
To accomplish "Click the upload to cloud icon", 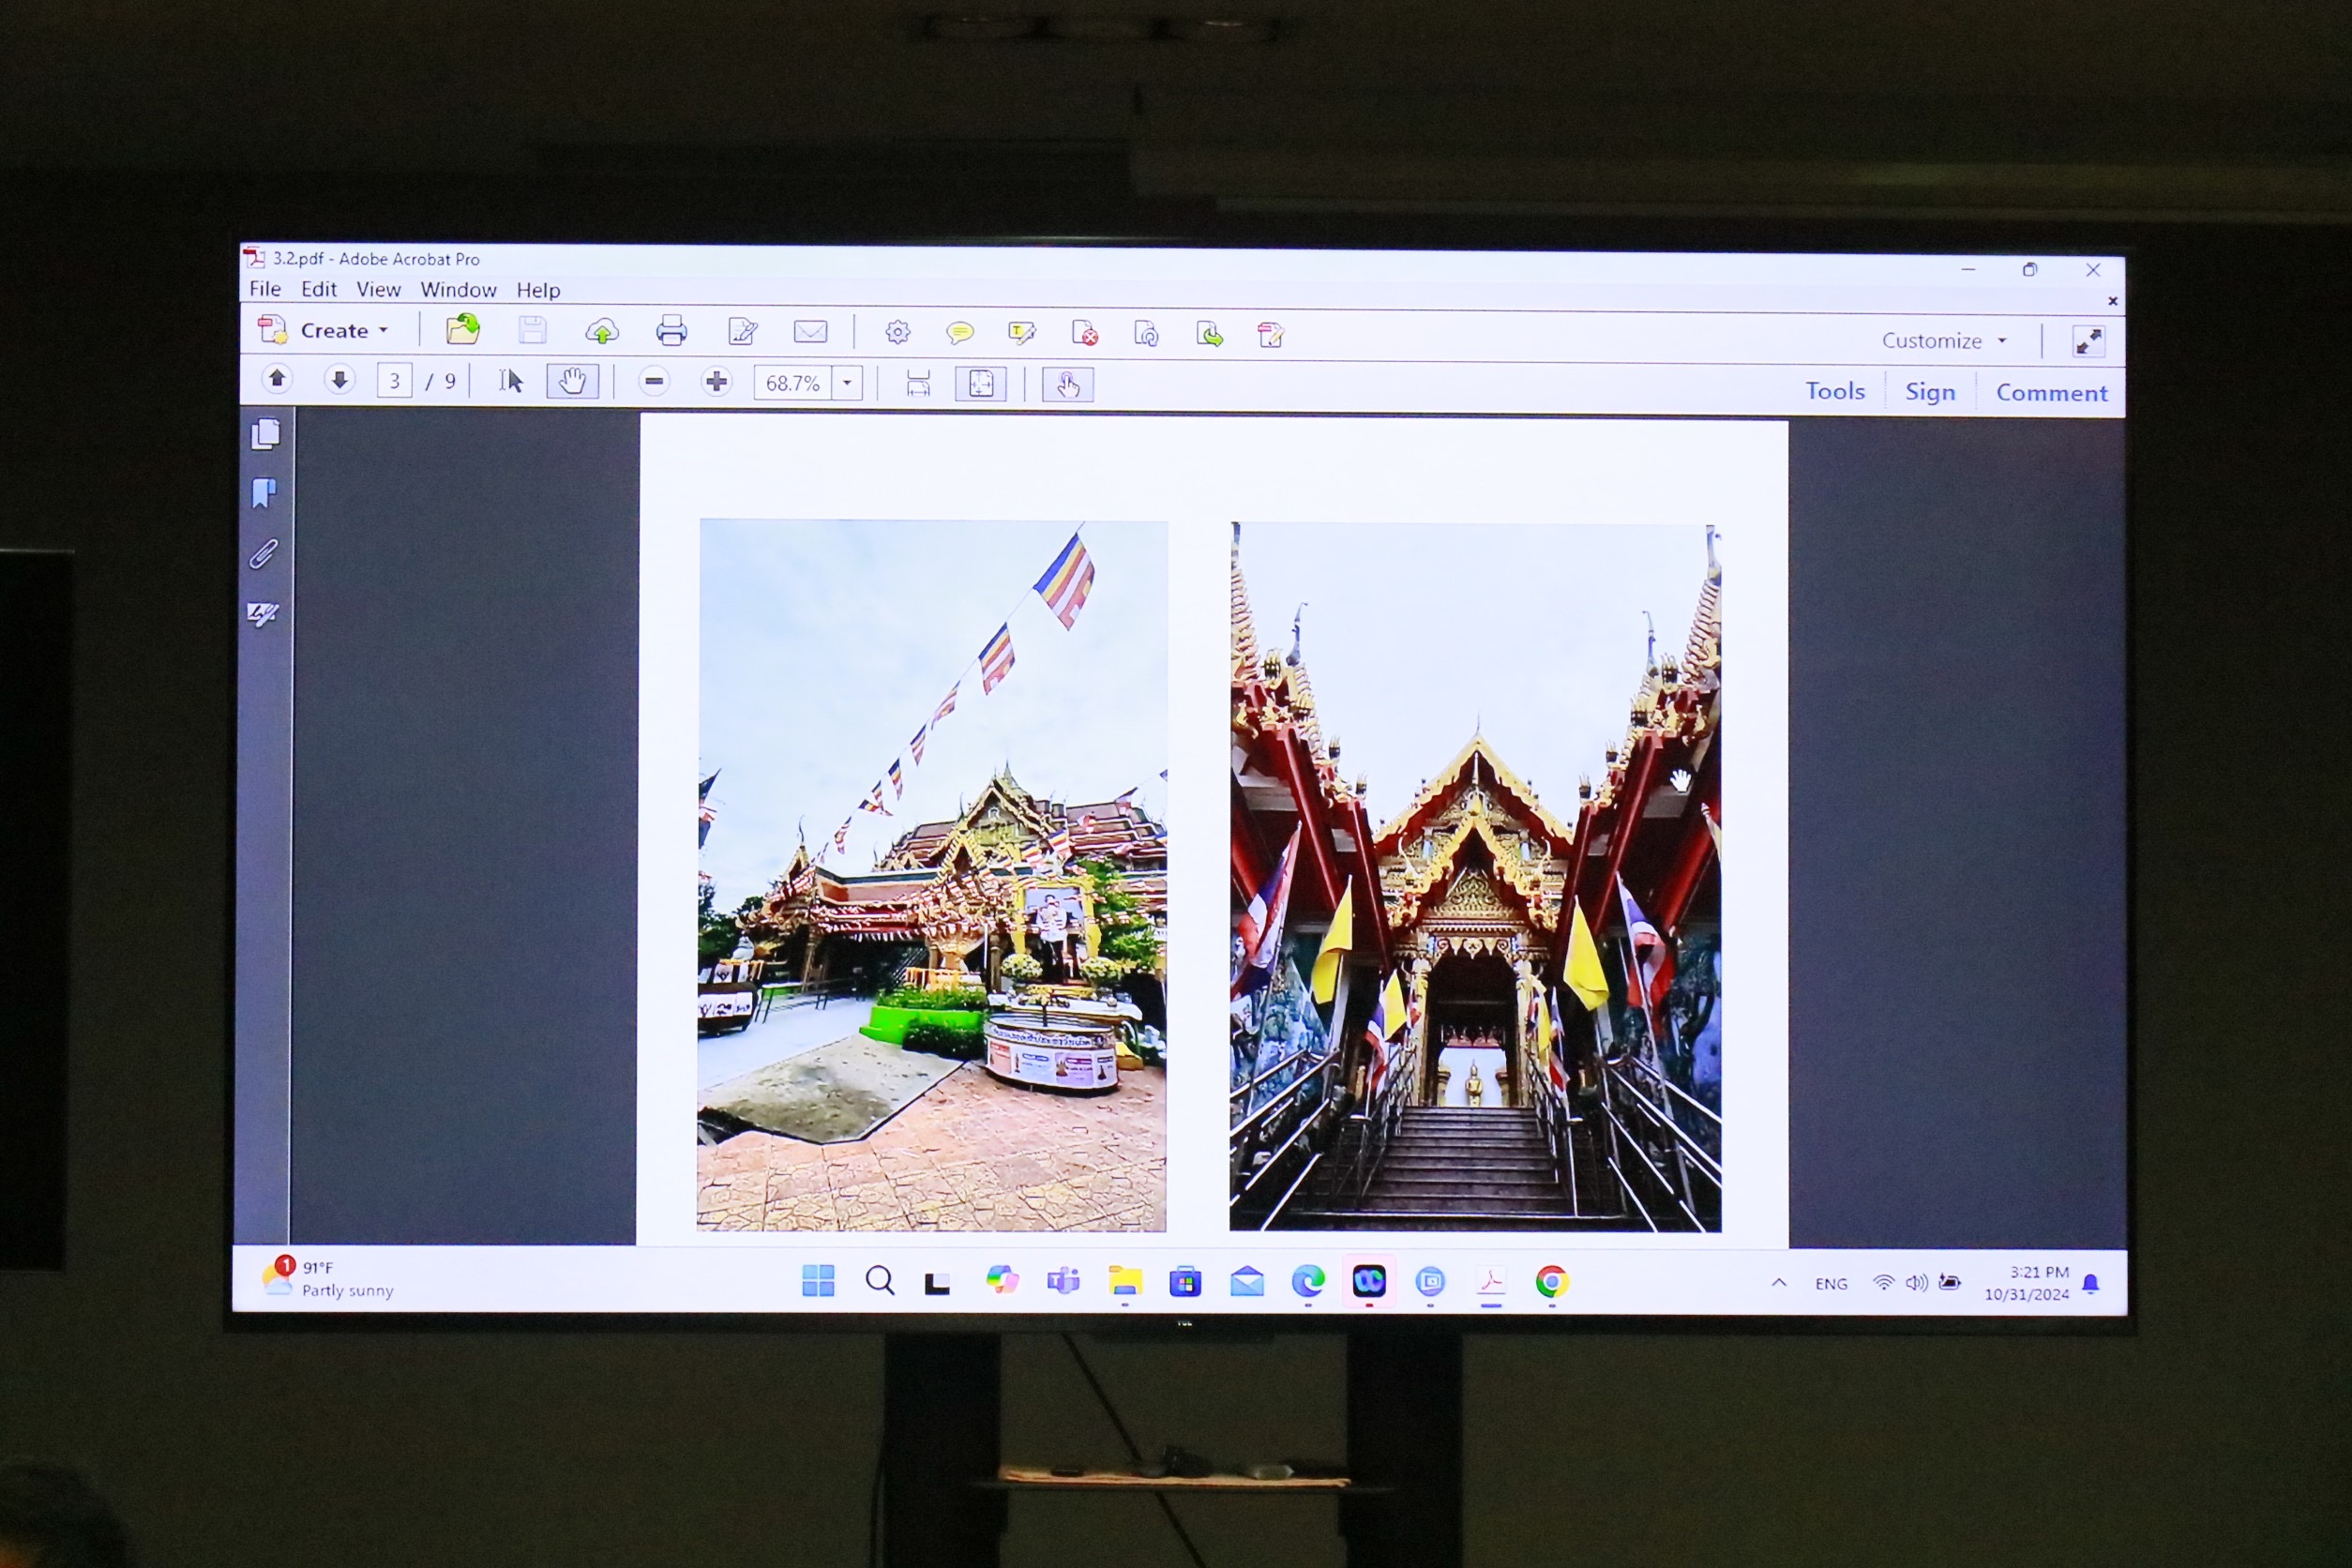I will point(601,331).
